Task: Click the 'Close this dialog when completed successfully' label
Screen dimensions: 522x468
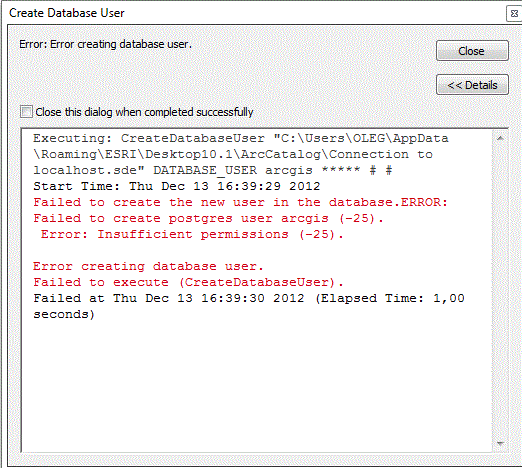Action: point(144,112)
